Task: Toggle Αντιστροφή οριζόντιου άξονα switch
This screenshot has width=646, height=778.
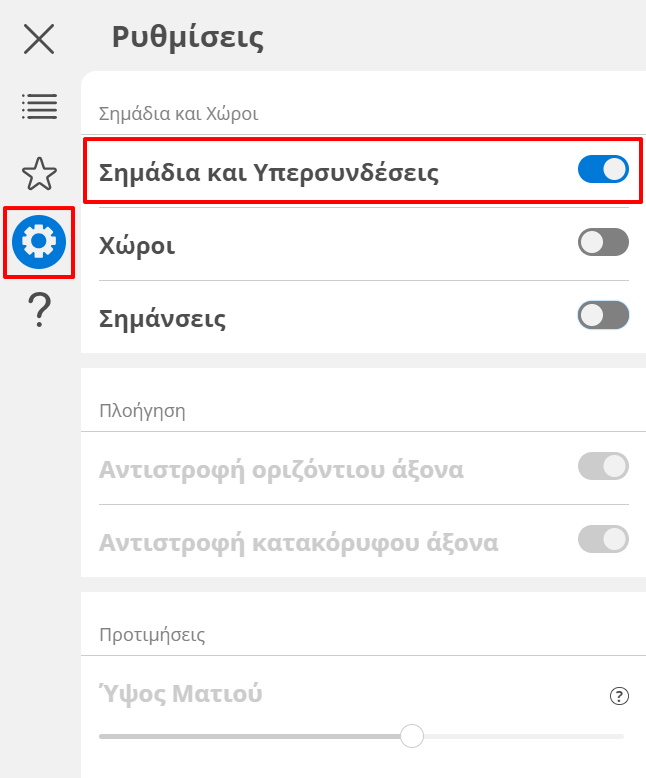Action: tap(603, 466)
